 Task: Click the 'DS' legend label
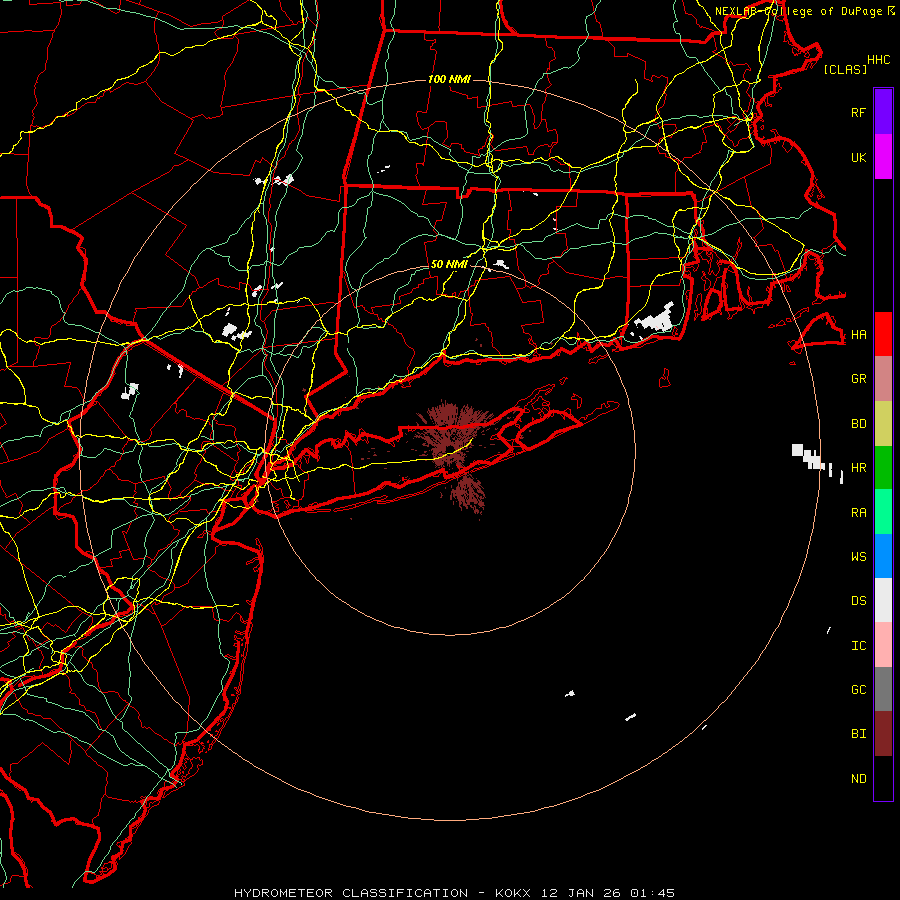tap(859, 601)
